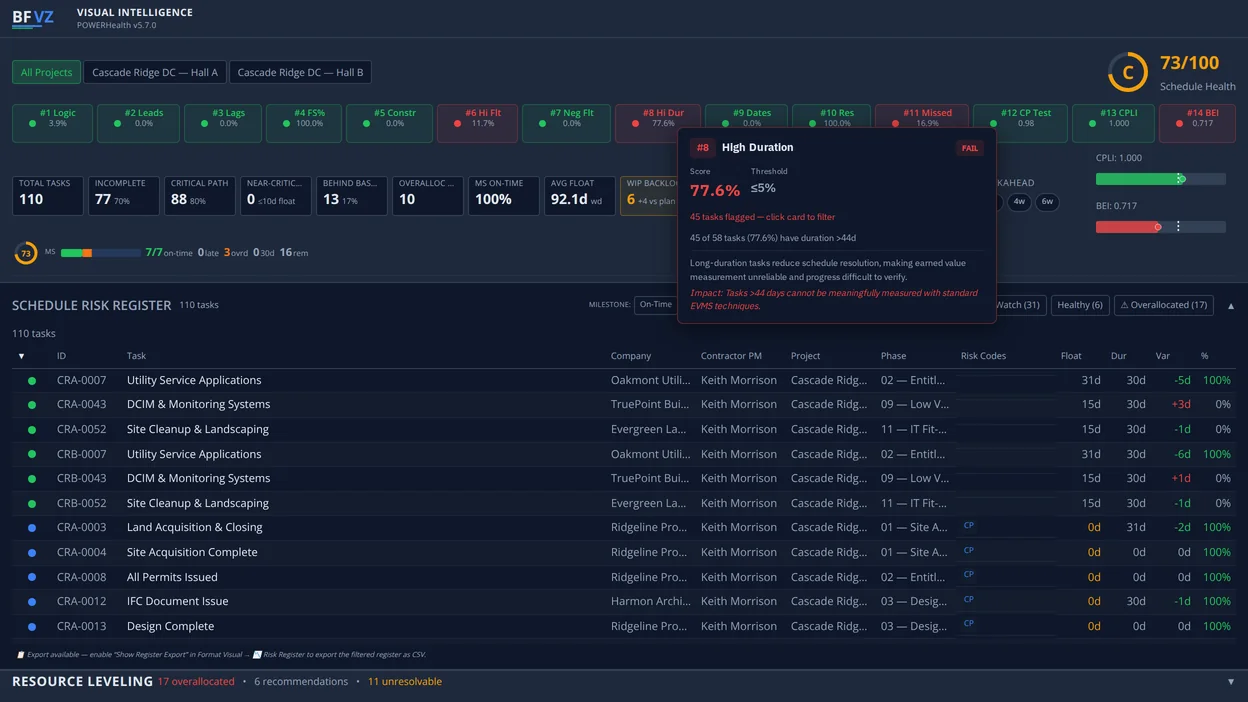Image resolution: width=1248 pixels, height=702 pixels.
Task: Click CP risk code badge for CRA-0003
Action: (968, 525)
